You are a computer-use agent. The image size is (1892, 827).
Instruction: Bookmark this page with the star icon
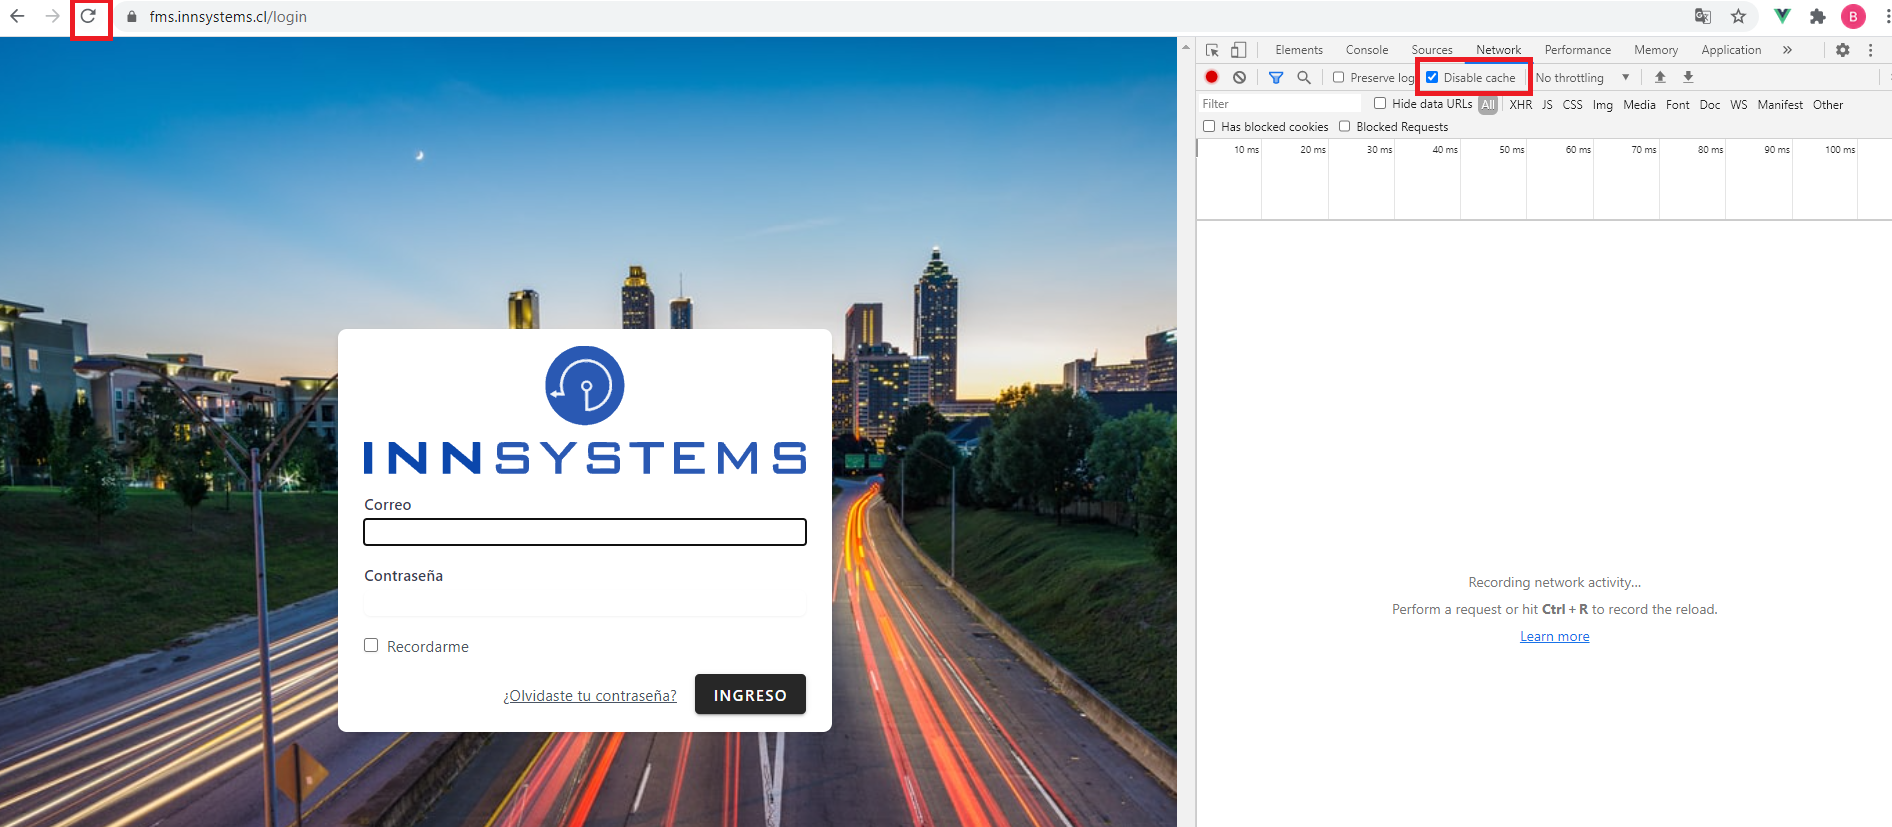click(1739, 17)
